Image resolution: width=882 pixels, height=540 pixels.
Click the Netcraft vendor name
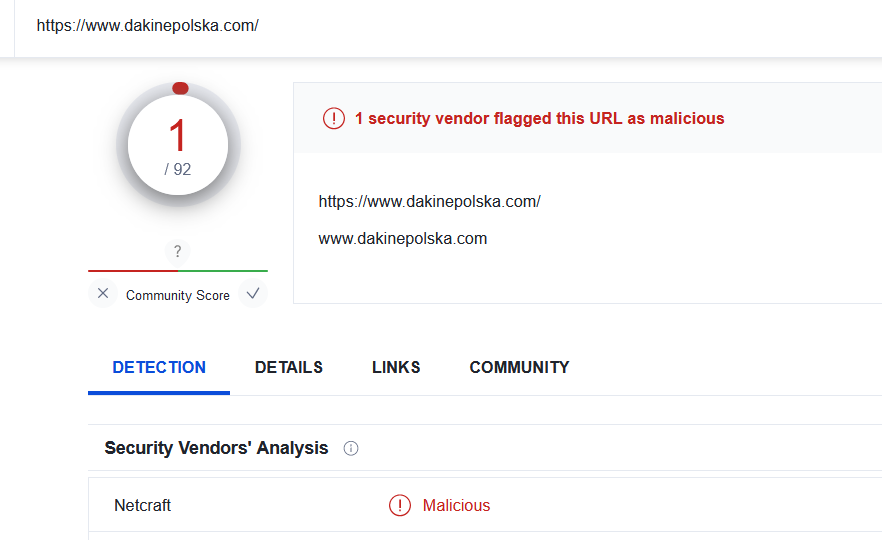coord(142,505)
